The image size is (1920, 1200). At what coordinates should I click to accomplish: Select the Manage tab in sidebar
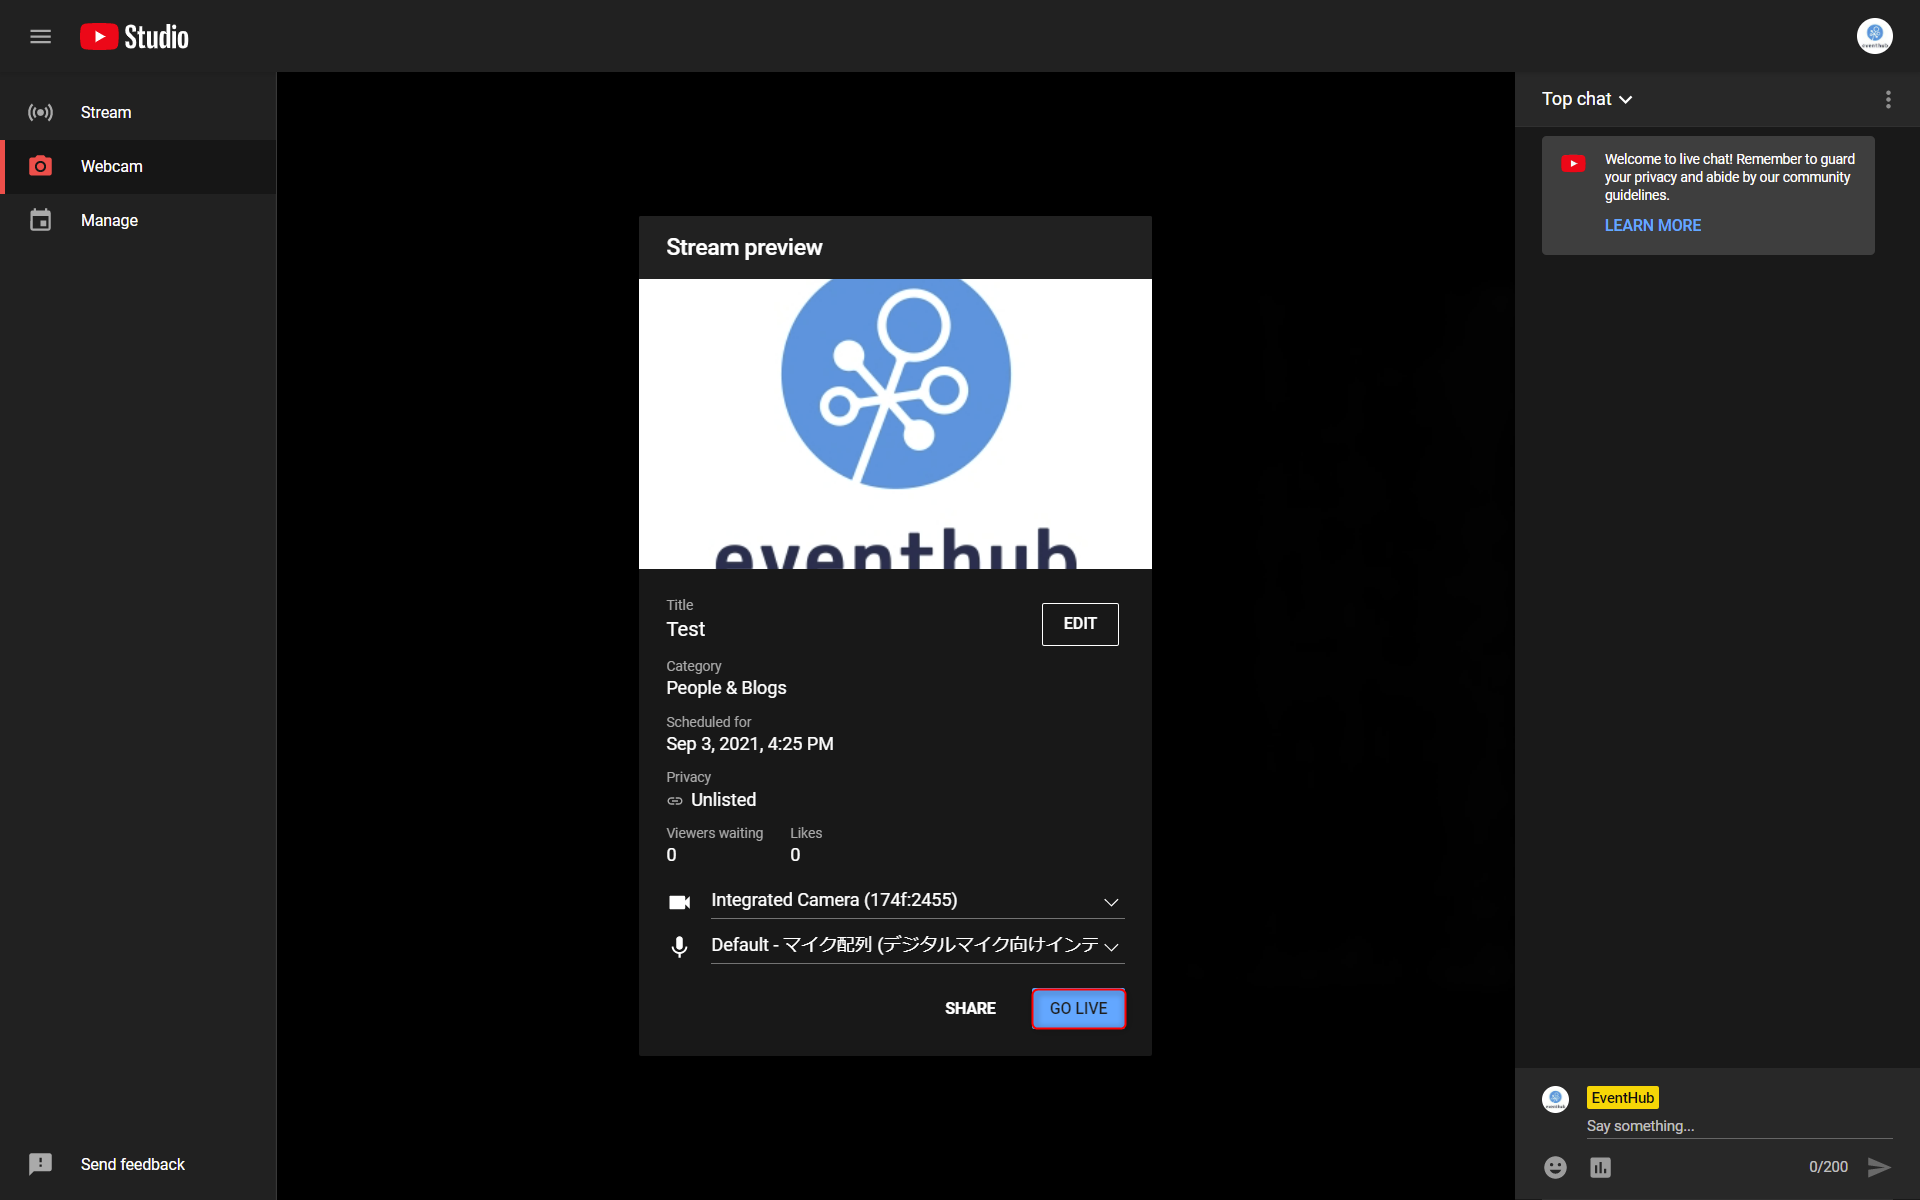coord(138,220)
